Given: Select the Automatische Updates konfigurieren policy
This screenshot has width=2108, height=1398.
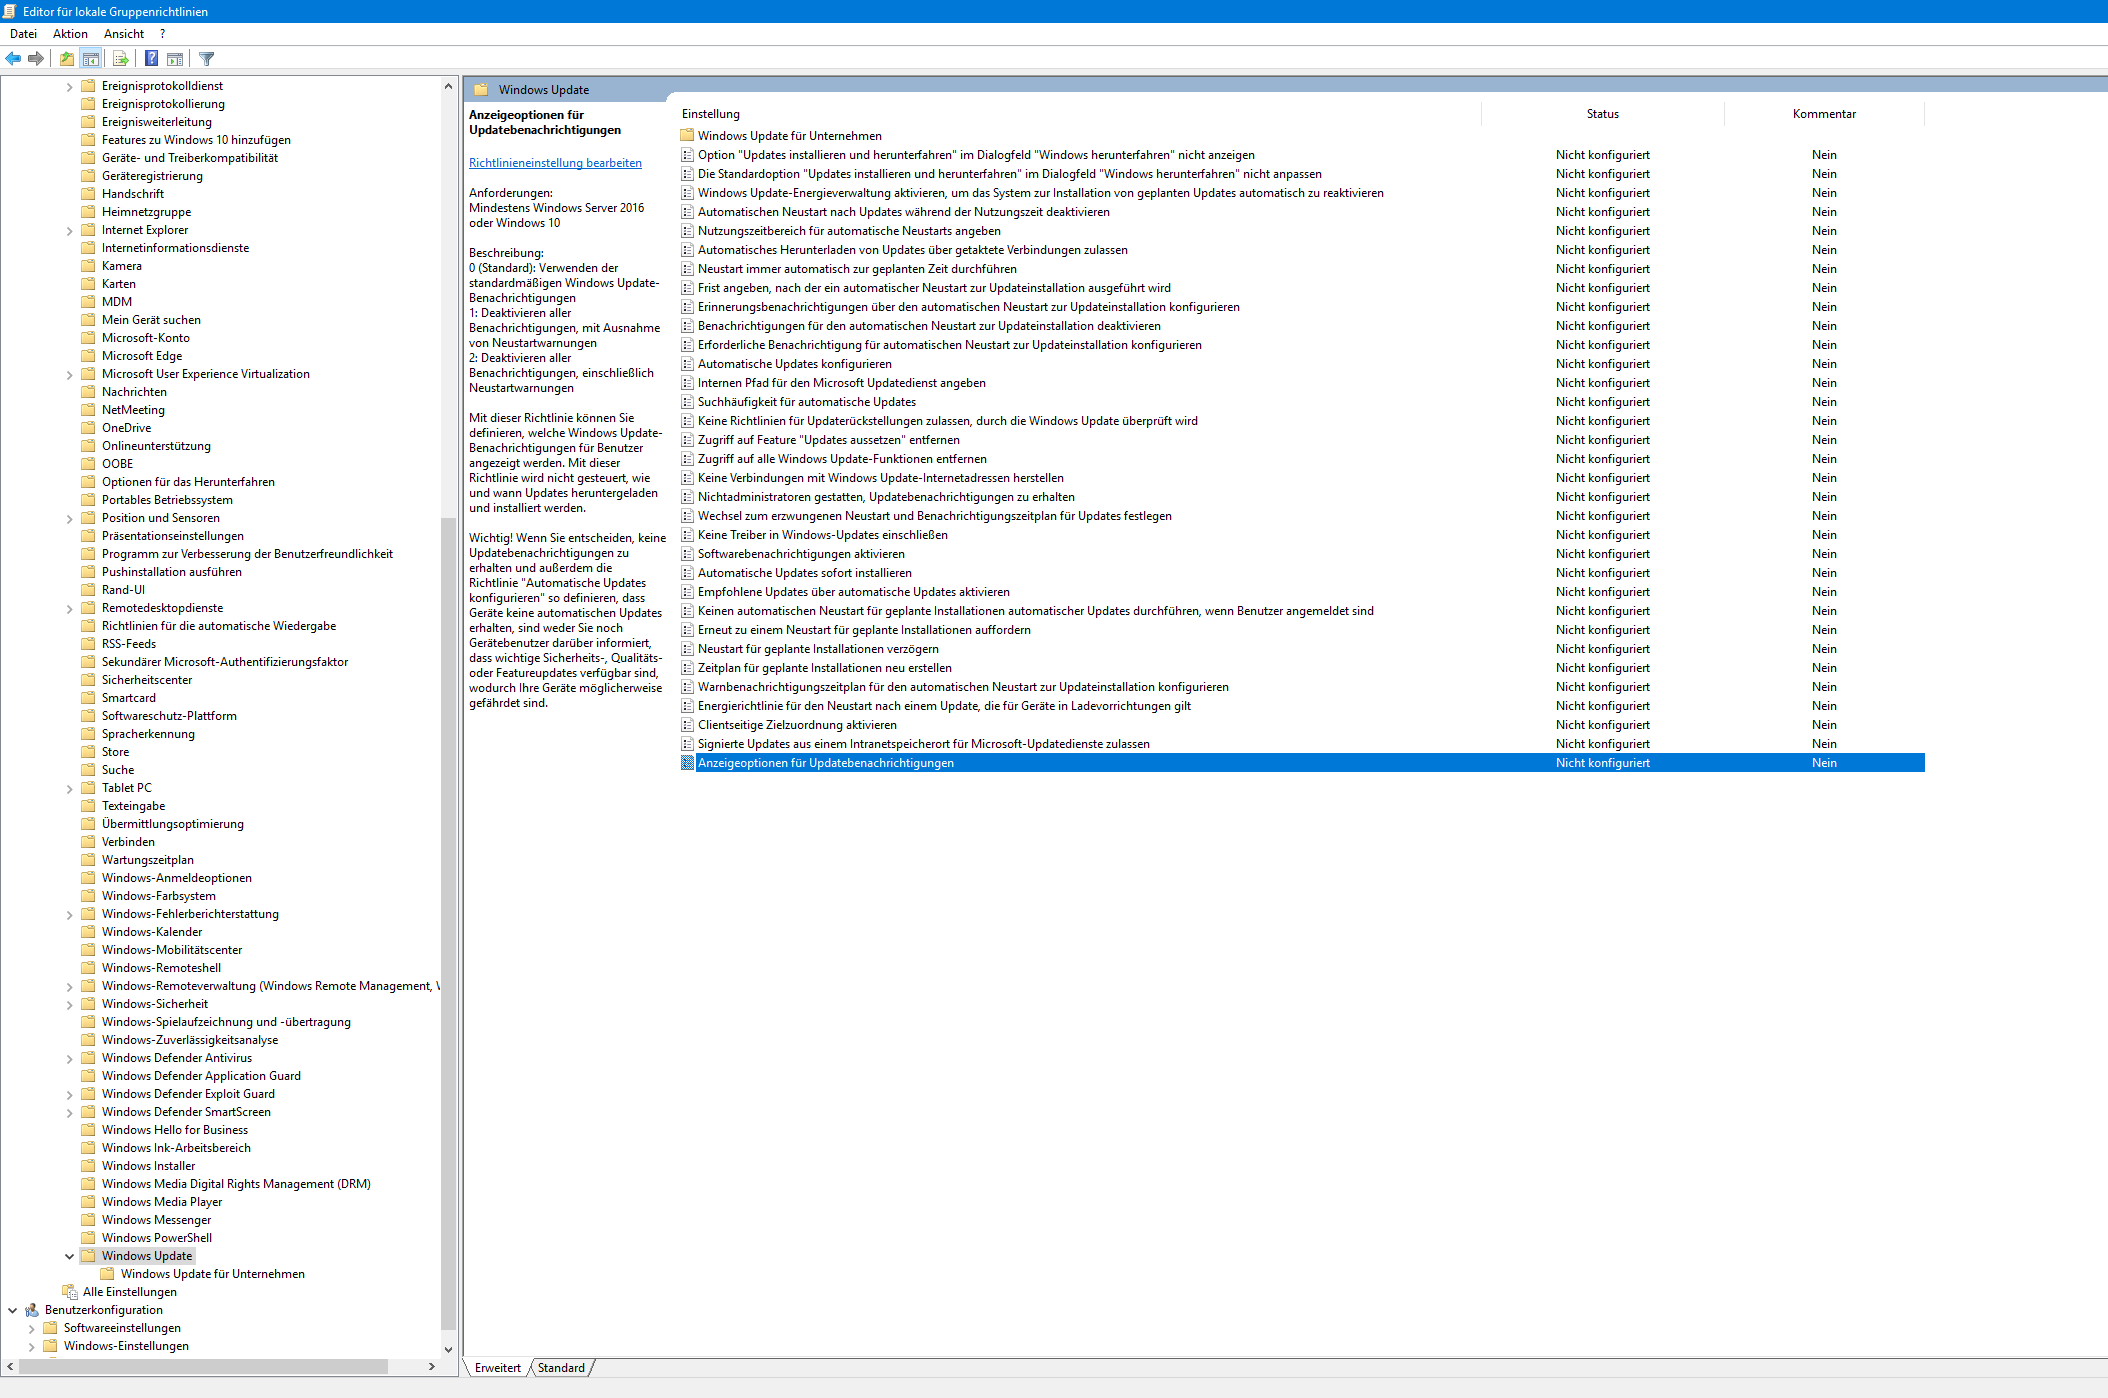Looking at the screenshot, I should 794,364.
